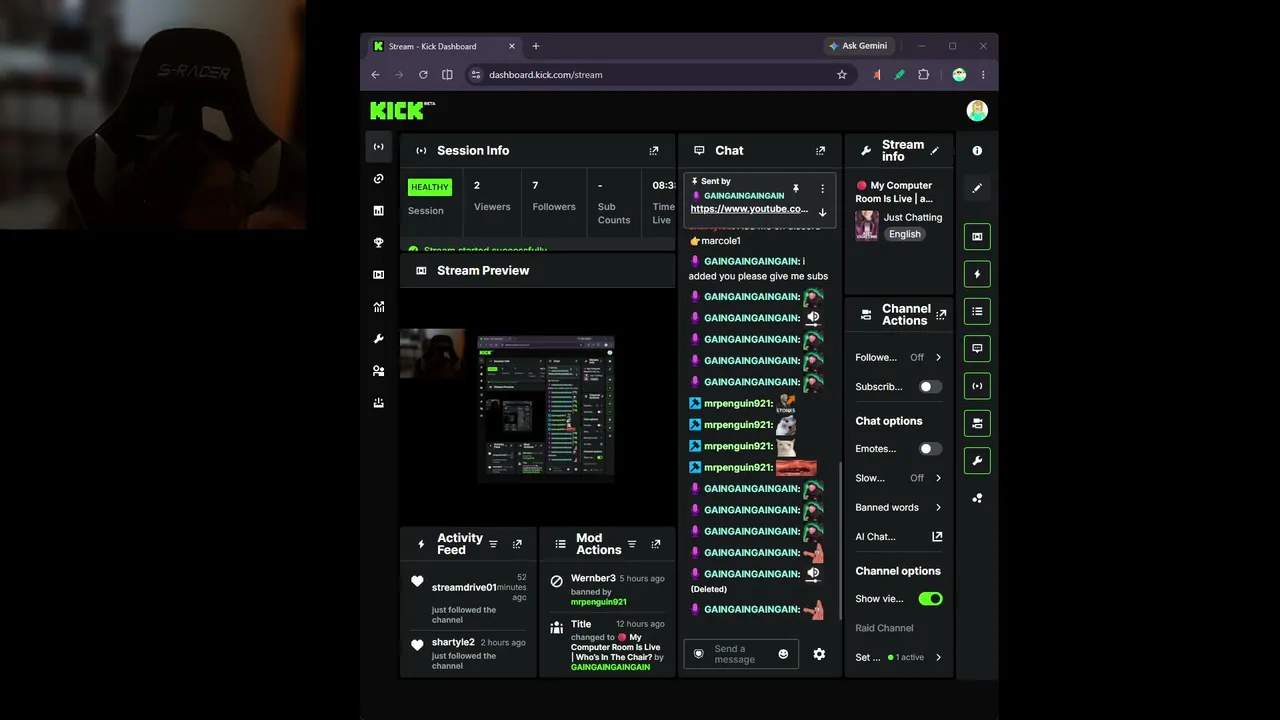1280x720 pixels.
Task: Toggle Stream Info widget in right sidebar
Action: point(977,460)
